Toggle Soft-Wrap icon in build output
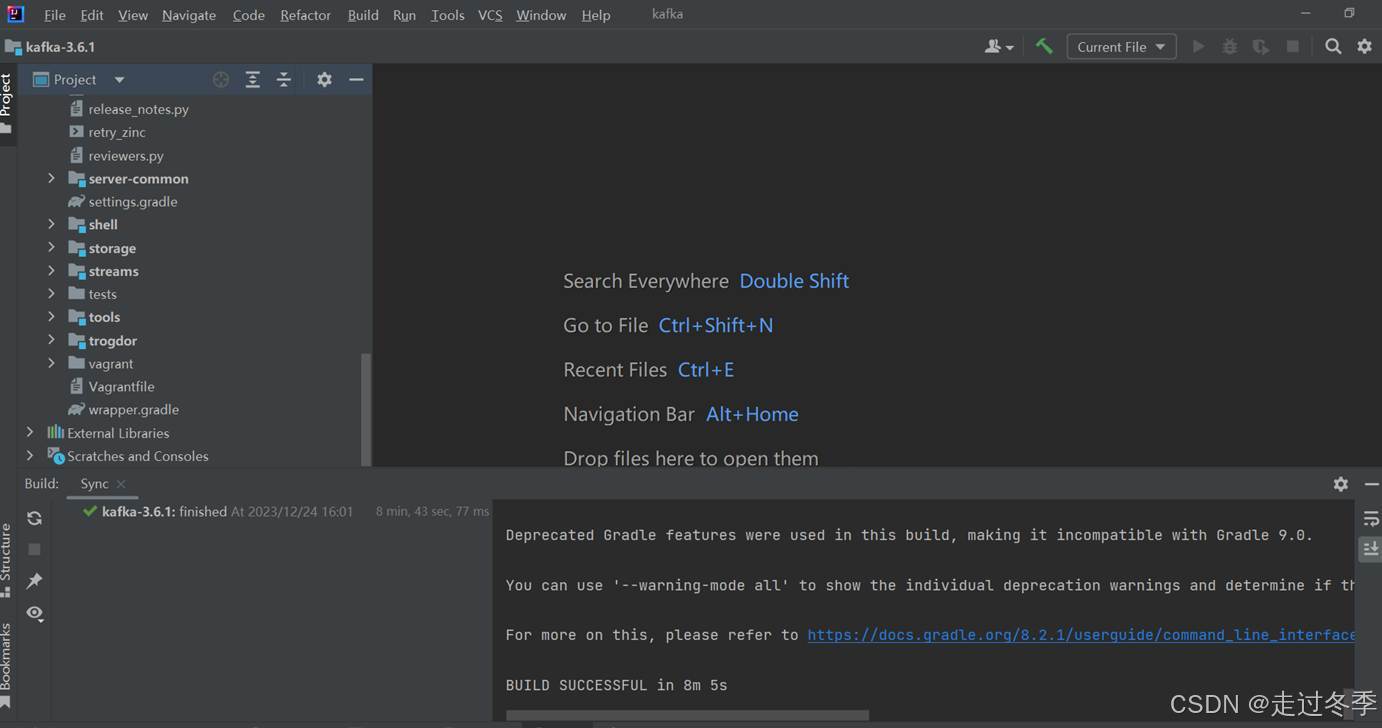This screenshot has width=1382, height=728. 1370,518
